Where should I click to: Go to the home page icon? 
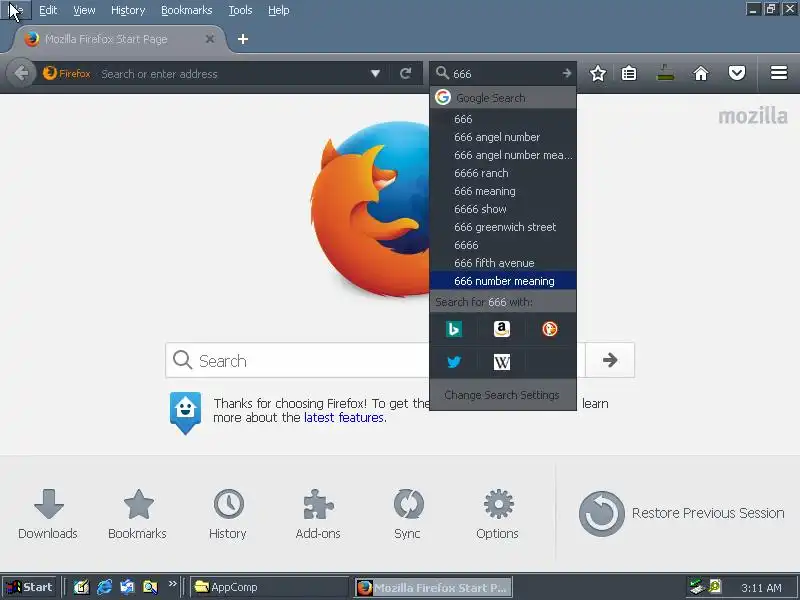pos(701,73)
